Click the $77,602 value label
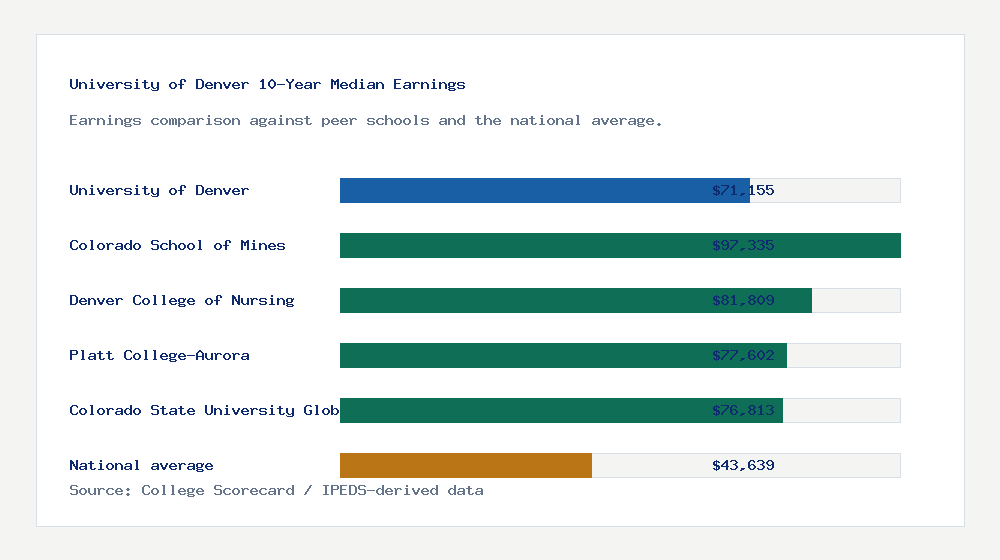Image resolution: width=1000 pixels, height=560 pixels. coord(743,355)
